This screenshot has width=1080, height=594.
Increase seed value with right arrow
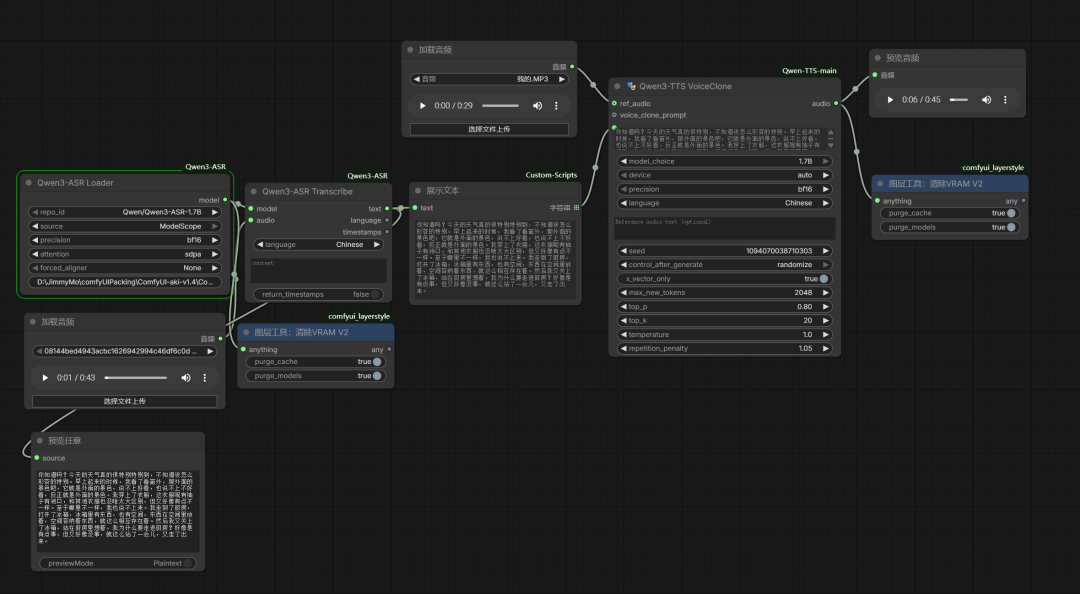pos(826,251)
